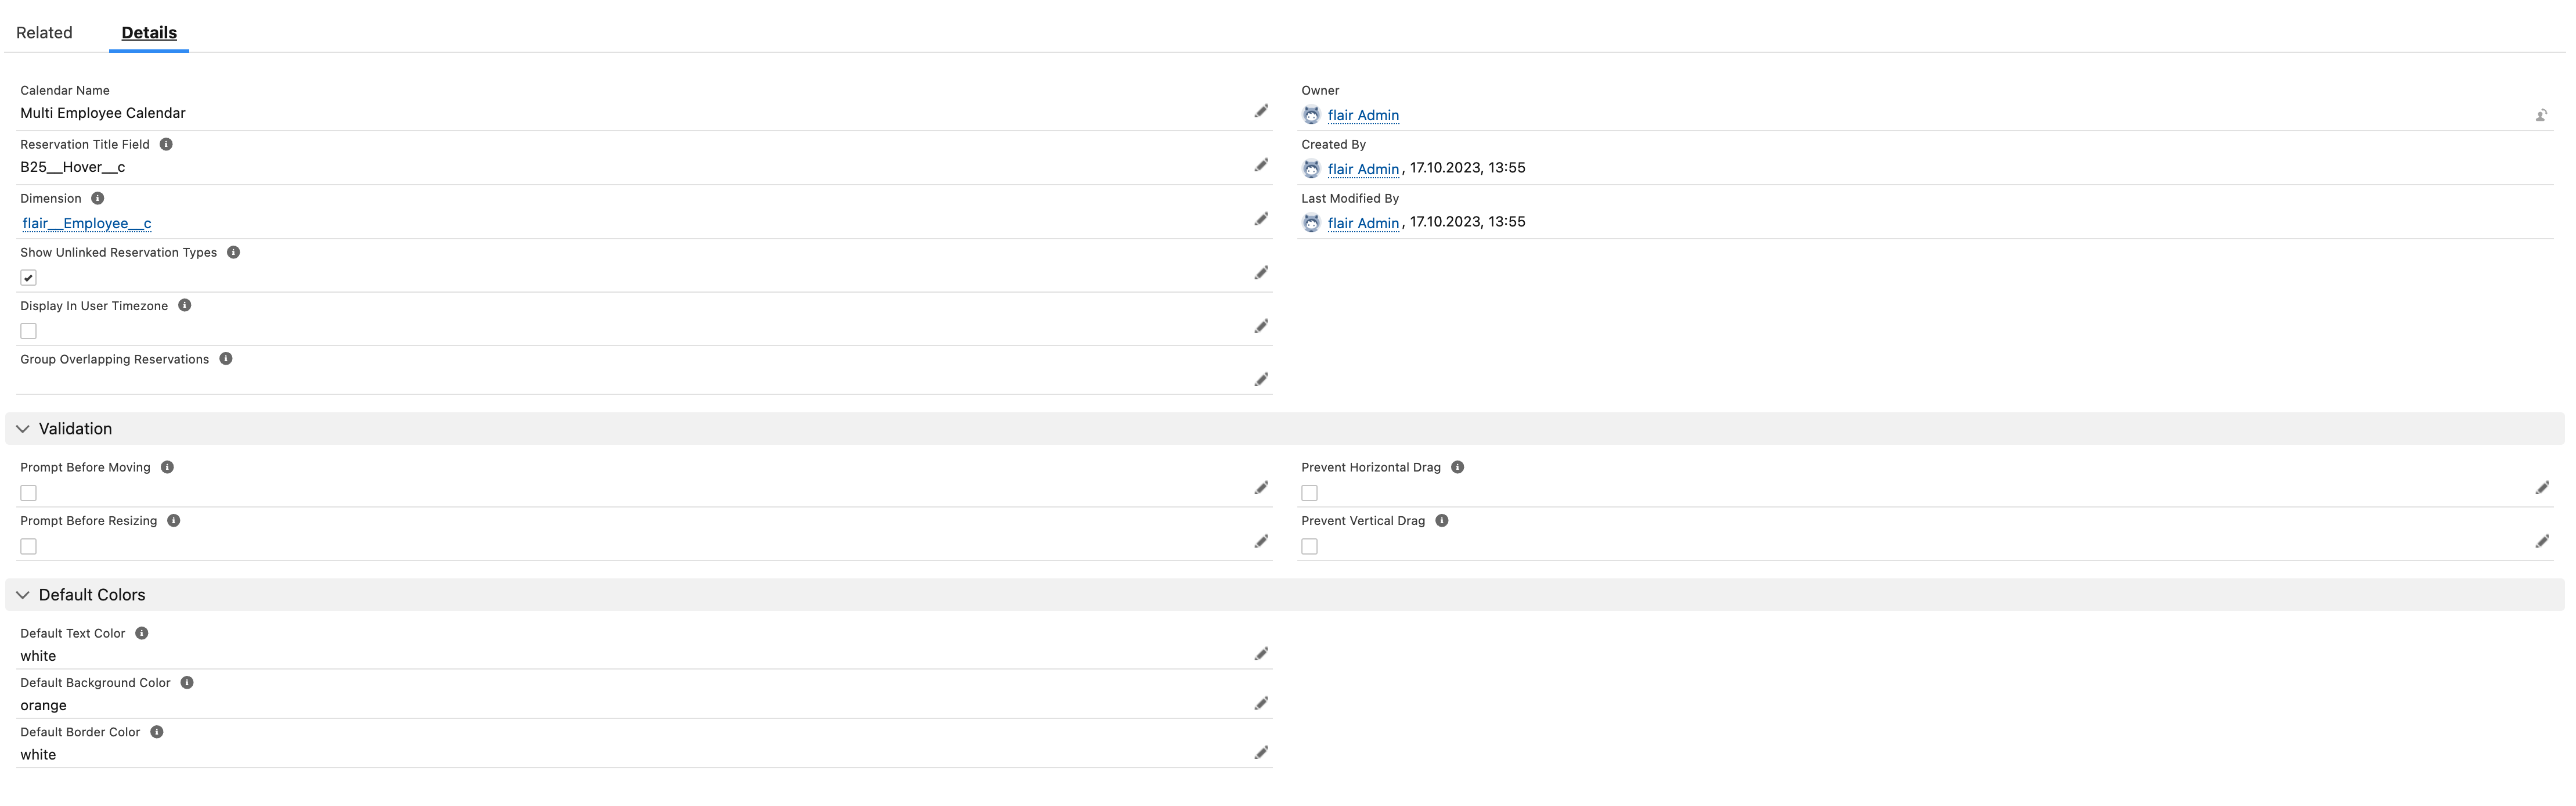Screen dimensions: 2576x806
Task: Enable Display In User Timezone checkbox
Action: [29, 331]
